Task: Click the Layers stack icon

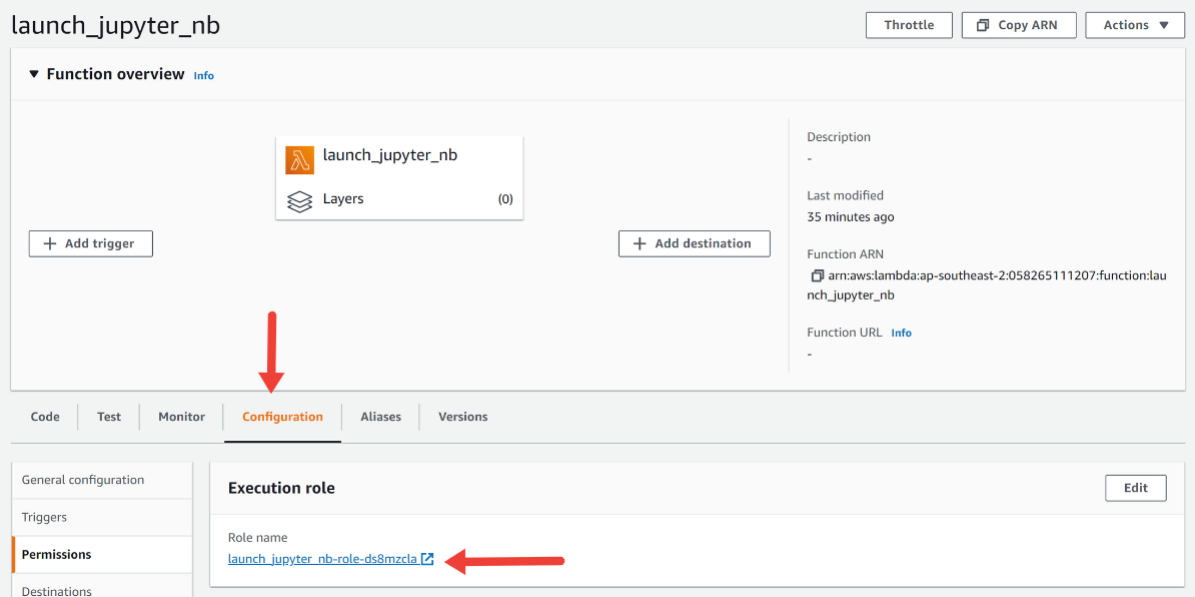Action: pyautogui.click(x=299, y=200)
